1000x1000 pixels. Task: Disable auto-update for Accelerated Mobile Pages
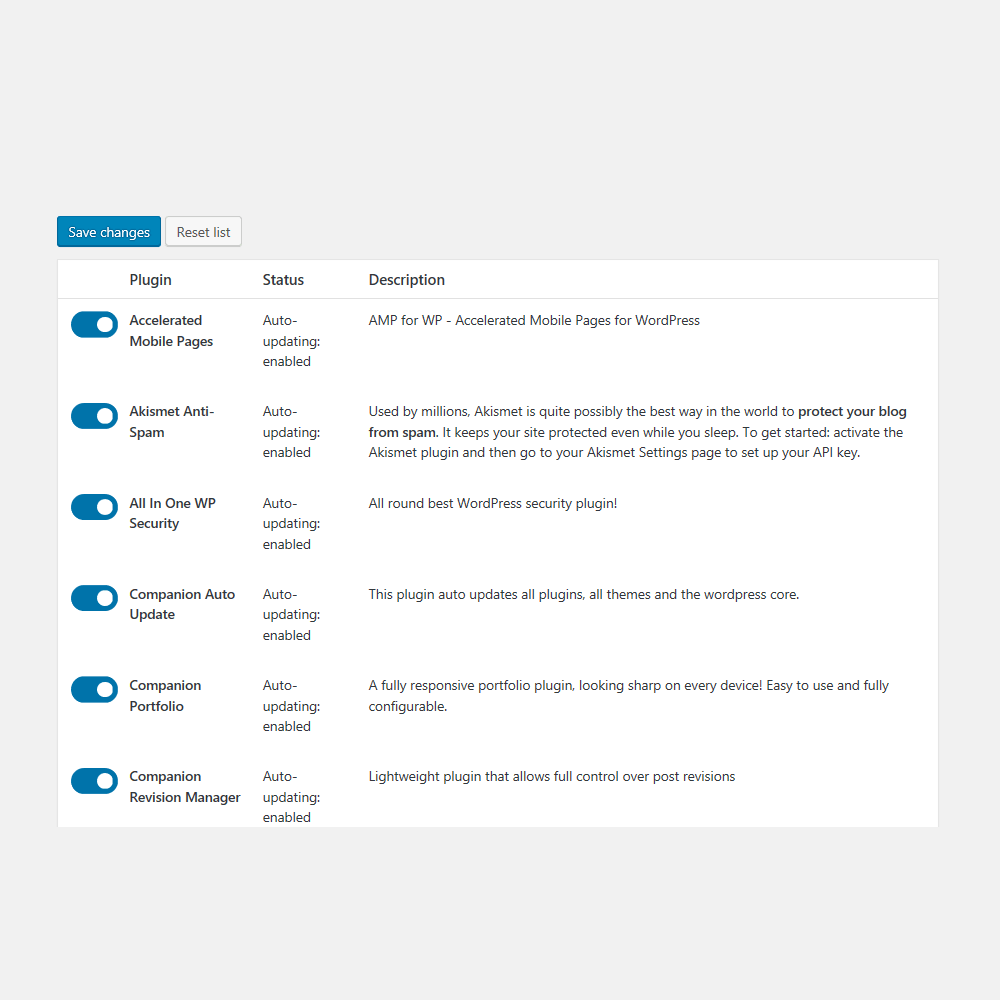[x=94, y=324]
